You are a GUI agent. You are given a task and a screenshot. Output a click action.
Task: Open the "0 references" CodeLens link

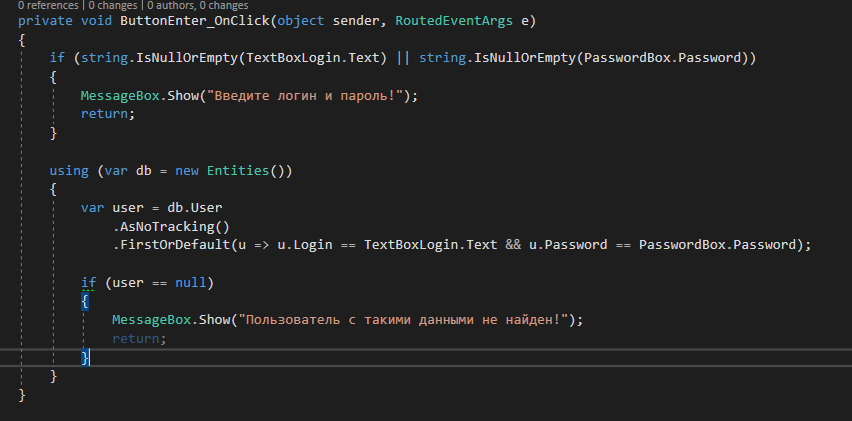pos(49,5)
